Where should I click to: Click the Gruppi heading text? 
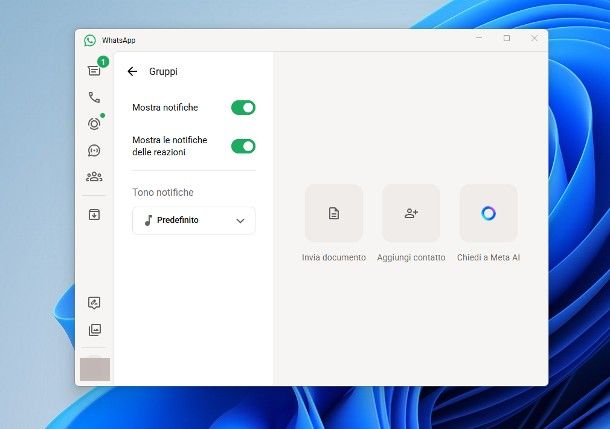click(x=163, y=72)
